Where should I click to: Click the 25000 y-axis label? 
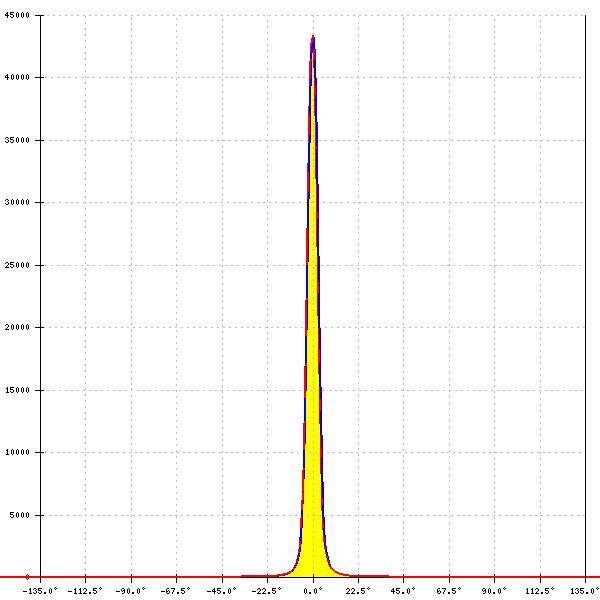click(x=17, y=265)
